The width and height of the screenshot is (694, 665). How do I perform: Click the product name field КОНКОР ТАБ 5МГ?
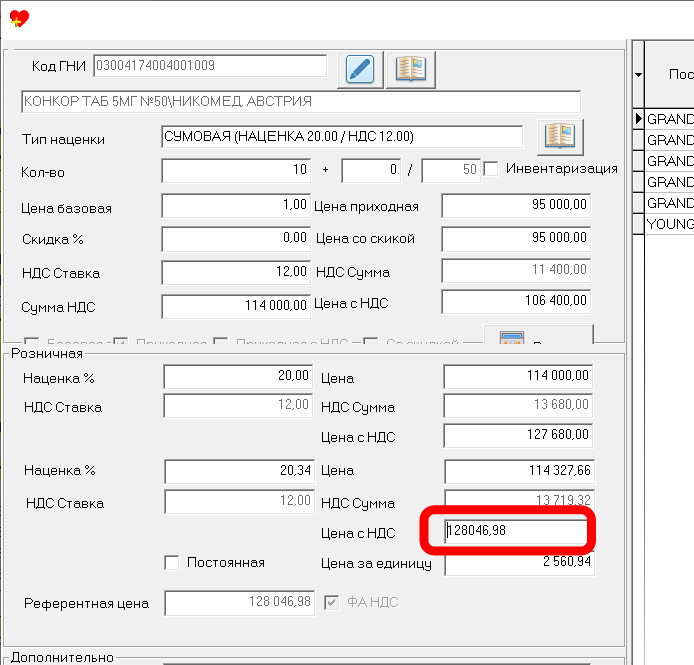pos(301,102)
